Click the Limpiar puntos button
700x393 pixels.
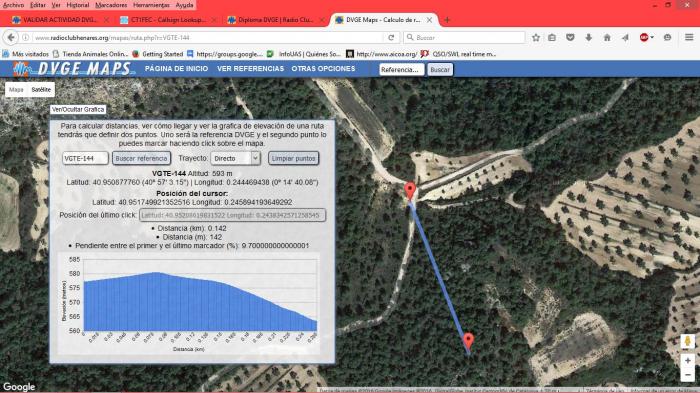(x=293, y=159)
